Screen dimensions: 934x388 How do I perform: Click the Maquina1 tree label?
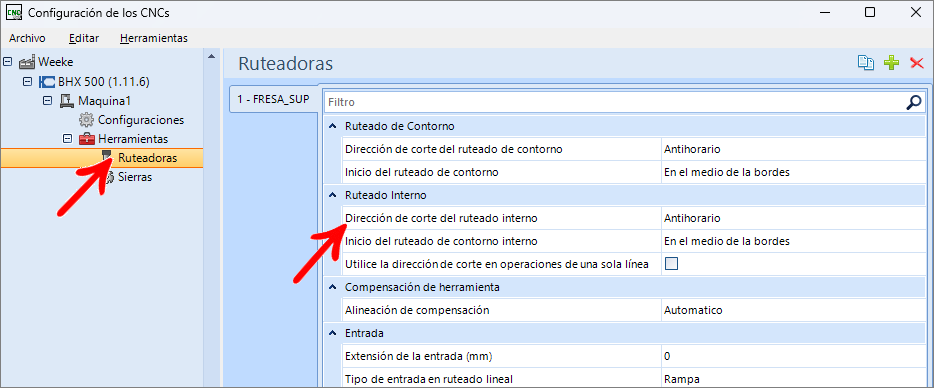[104, 101]
